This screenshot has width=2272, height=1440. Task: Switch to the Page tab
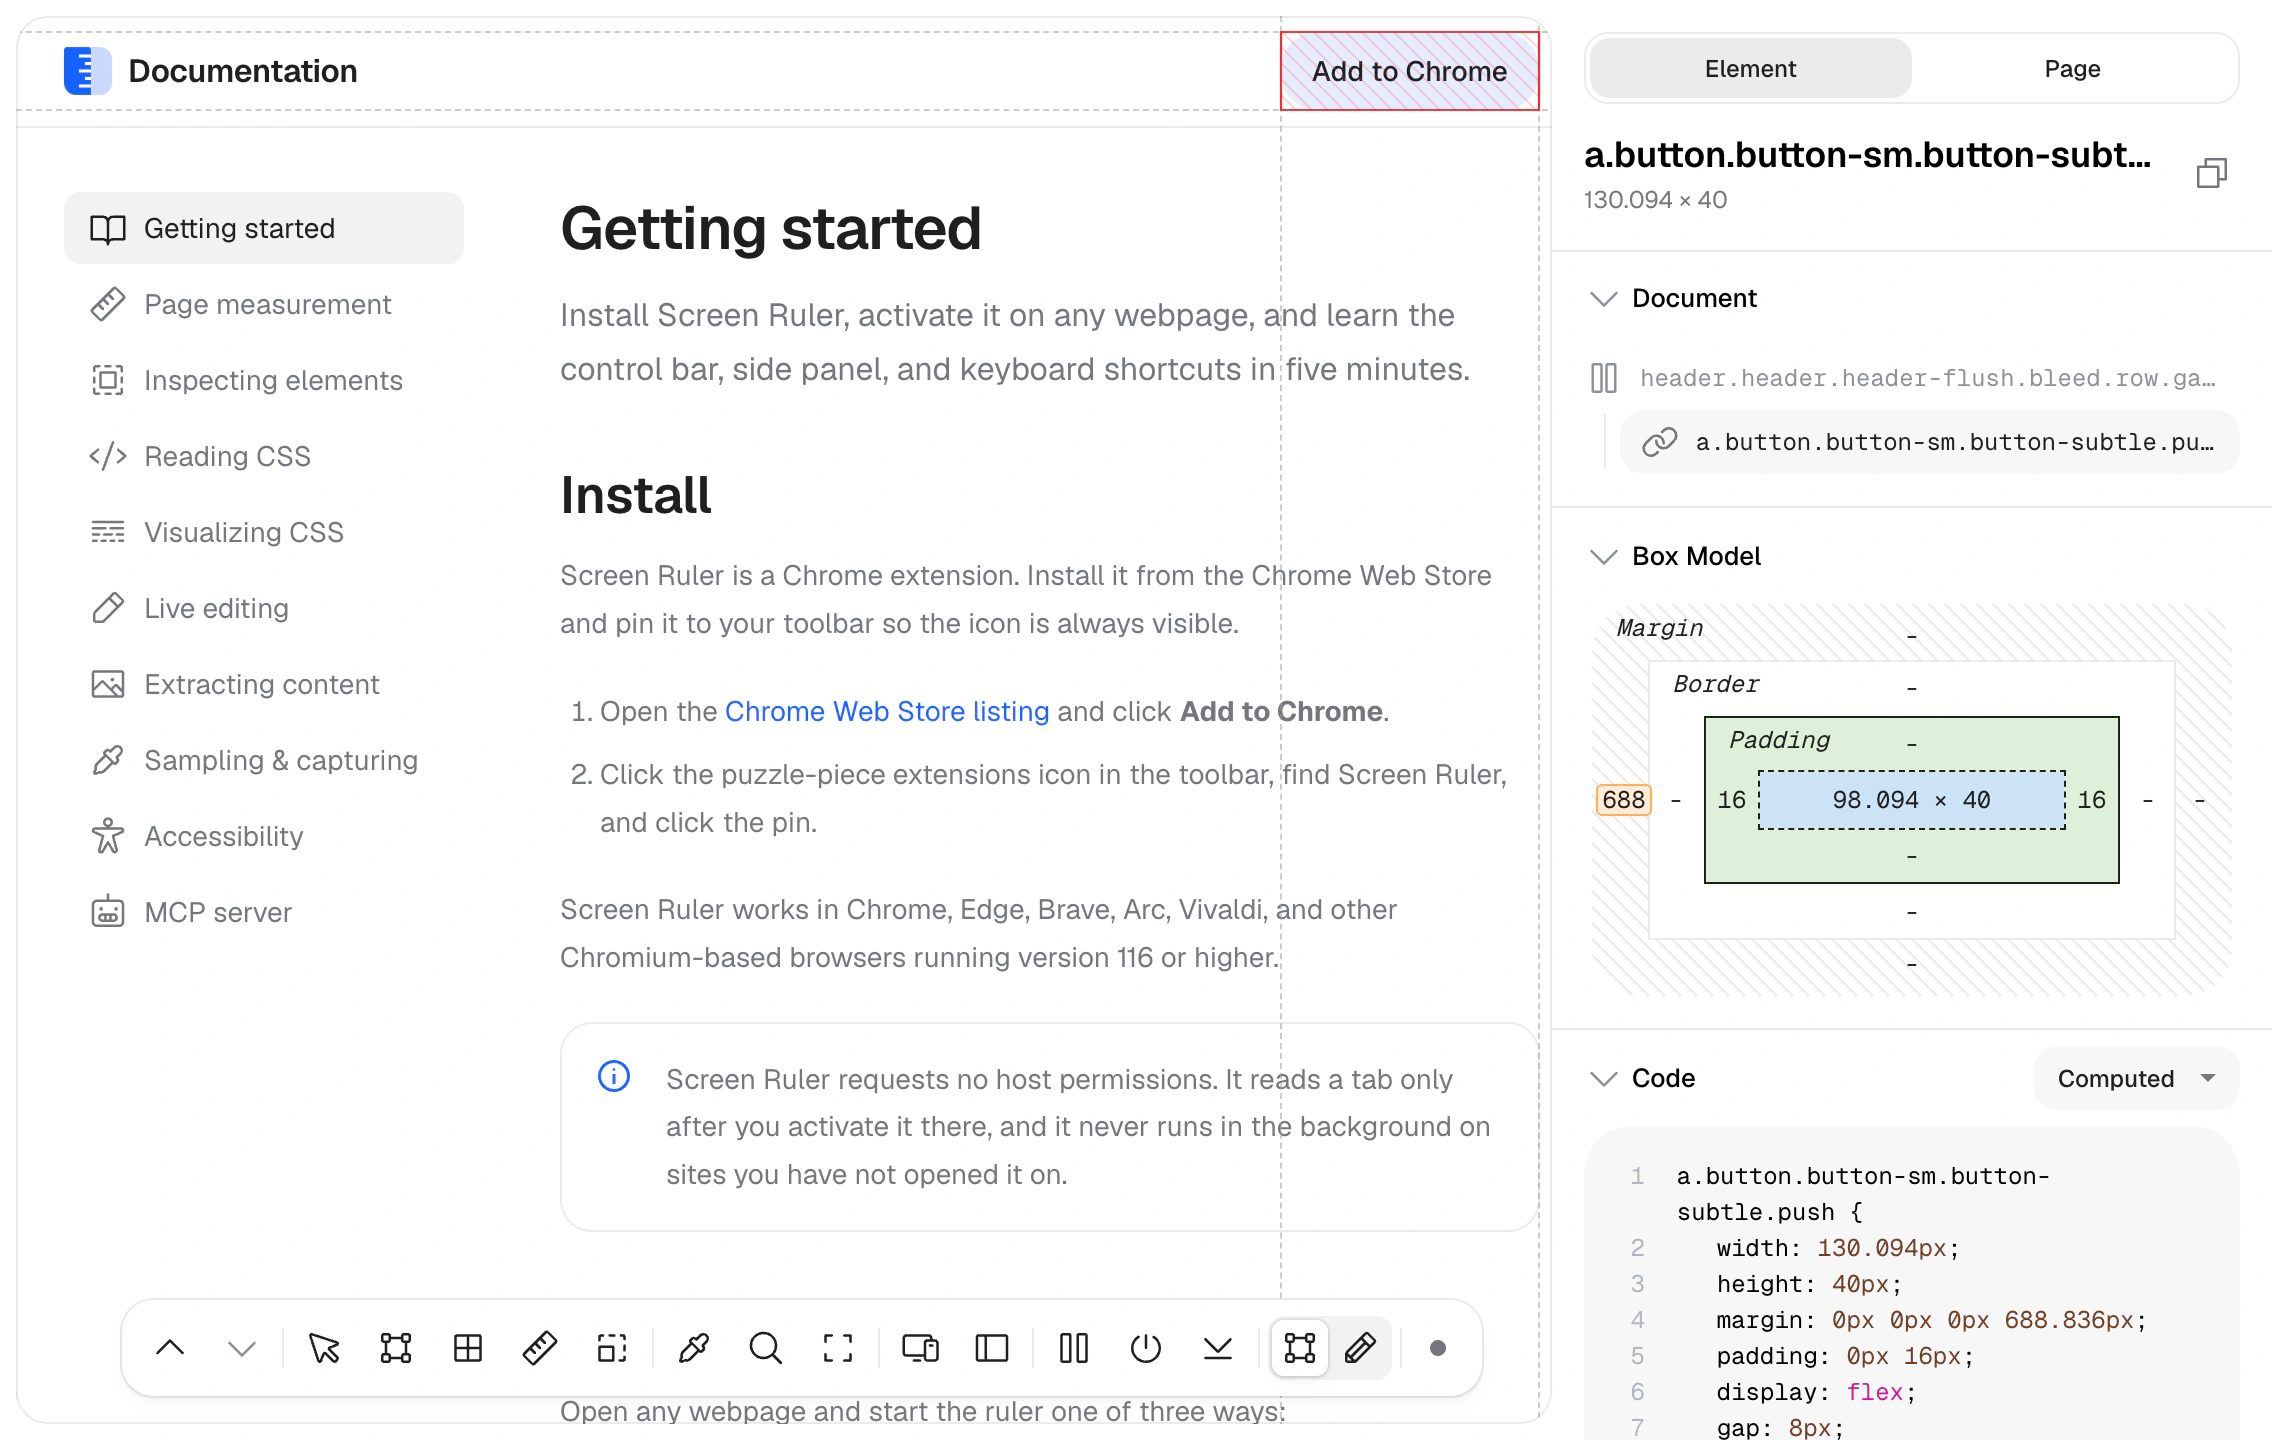click(x=2072, y=69)
